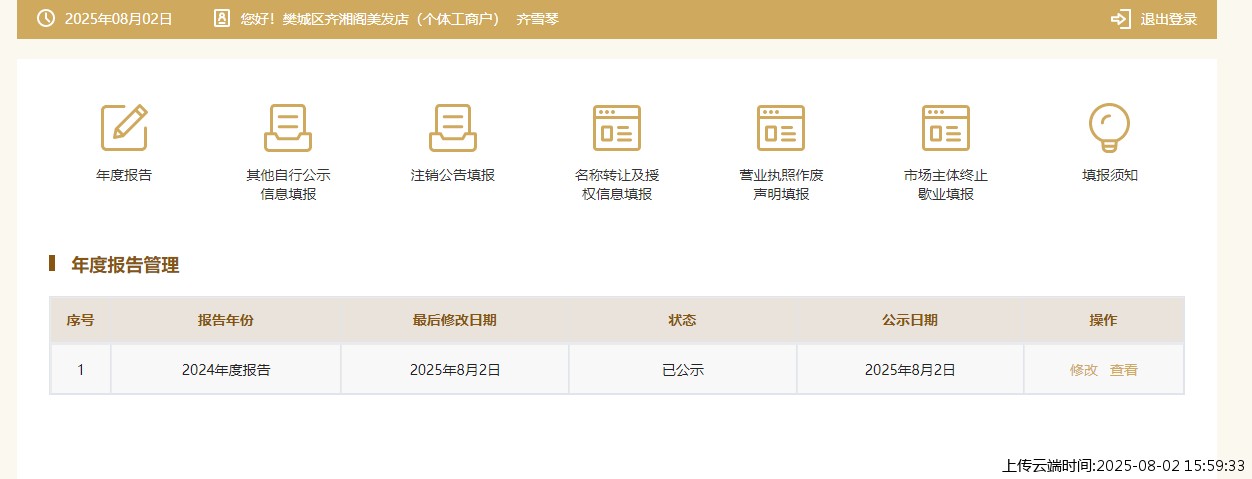Click the date 2025年08月02日 in header
This screenshot has height=479, width=1252.
point(119,19)
